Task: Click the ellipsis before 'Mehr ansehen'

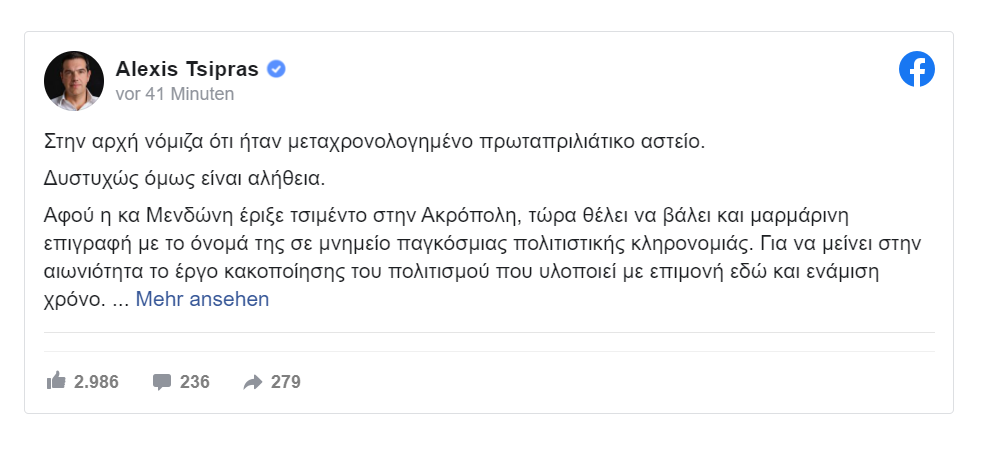Action: (x=120, y=302)
